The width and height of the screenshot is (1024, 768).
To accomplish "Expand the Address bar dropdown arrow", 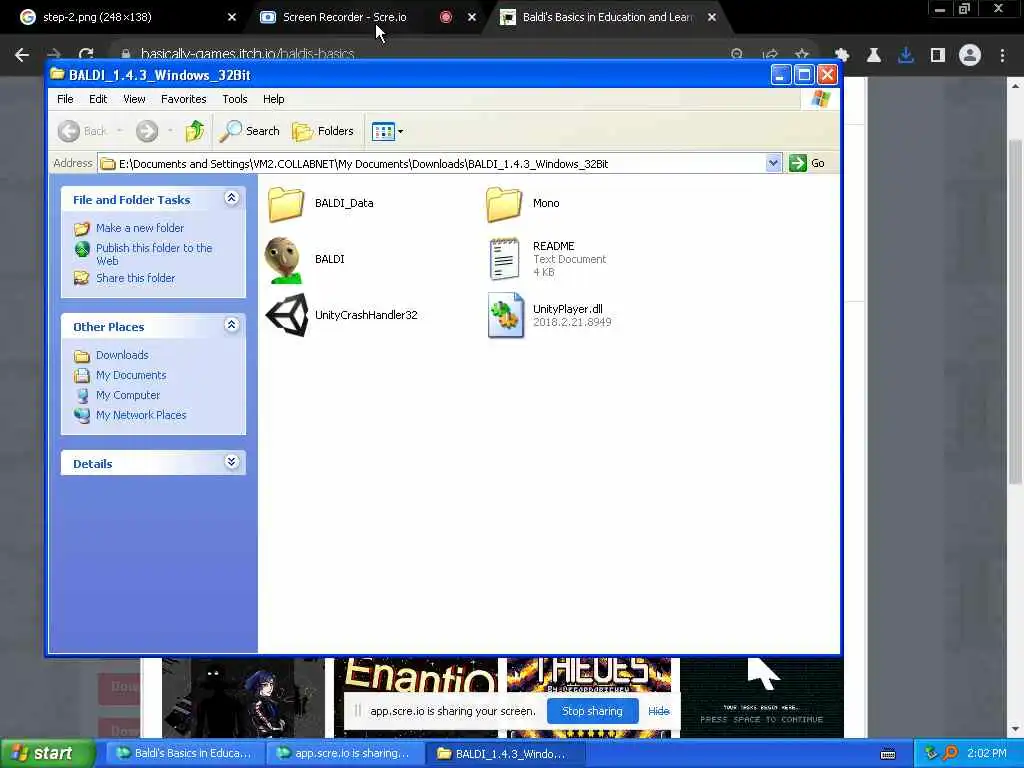I will click(773, 163).
